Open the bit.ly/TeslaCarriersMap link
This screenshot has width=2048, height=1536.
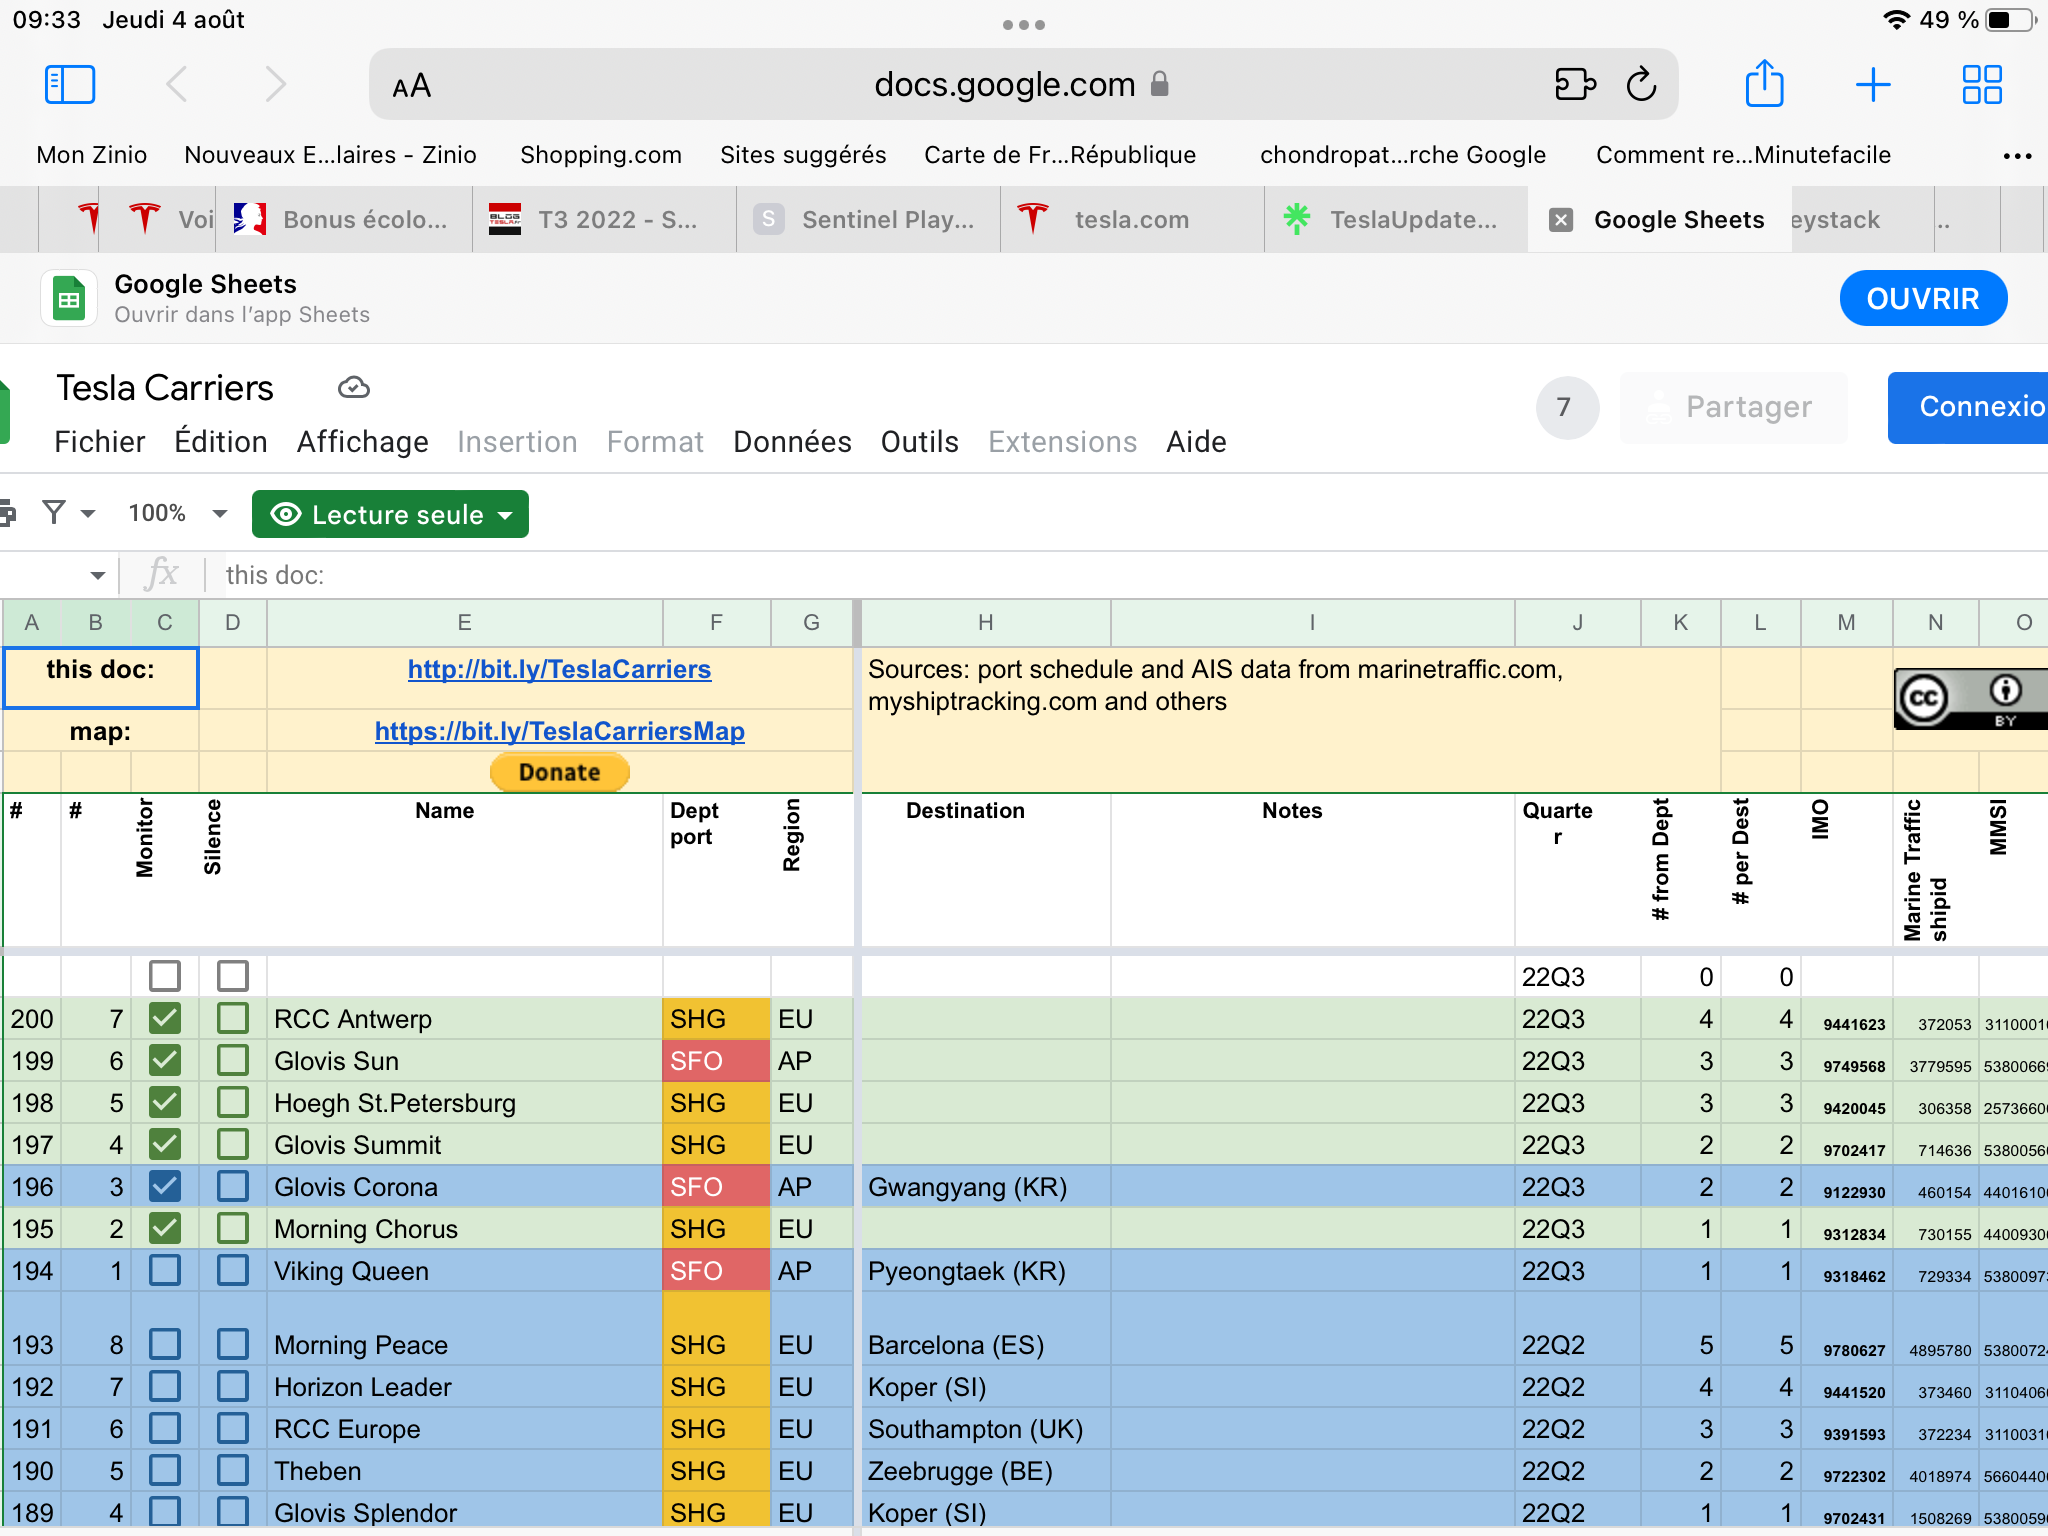pos(559,731)
